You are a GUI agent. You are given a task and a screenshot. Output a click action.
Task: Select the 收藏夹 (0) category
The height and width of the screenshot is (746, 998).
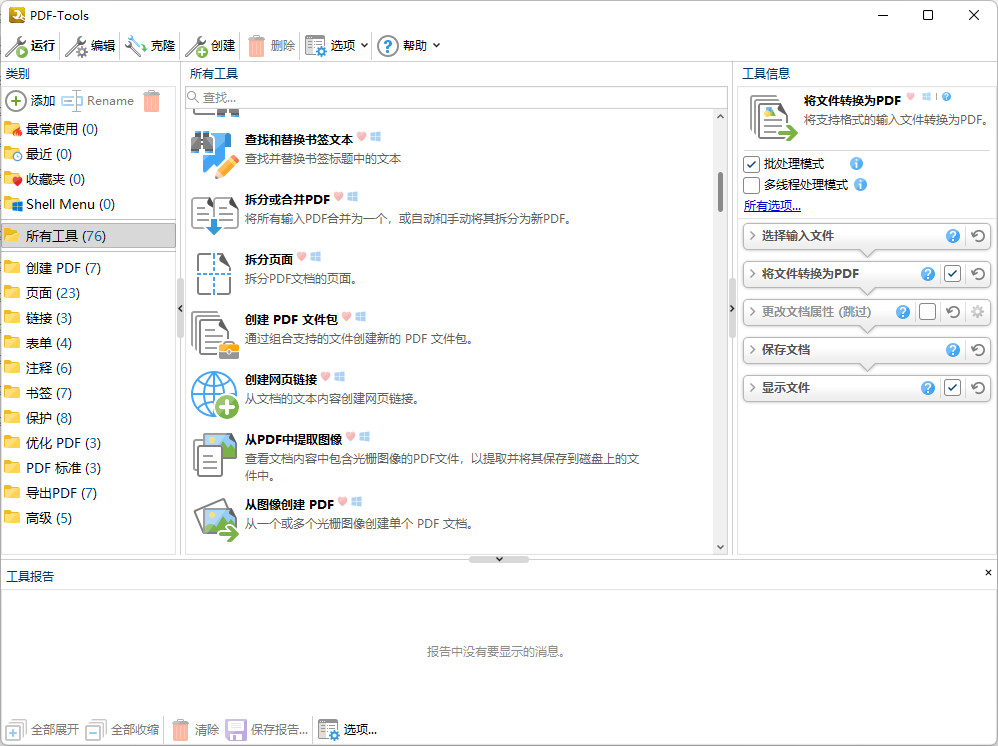[88, 179]
